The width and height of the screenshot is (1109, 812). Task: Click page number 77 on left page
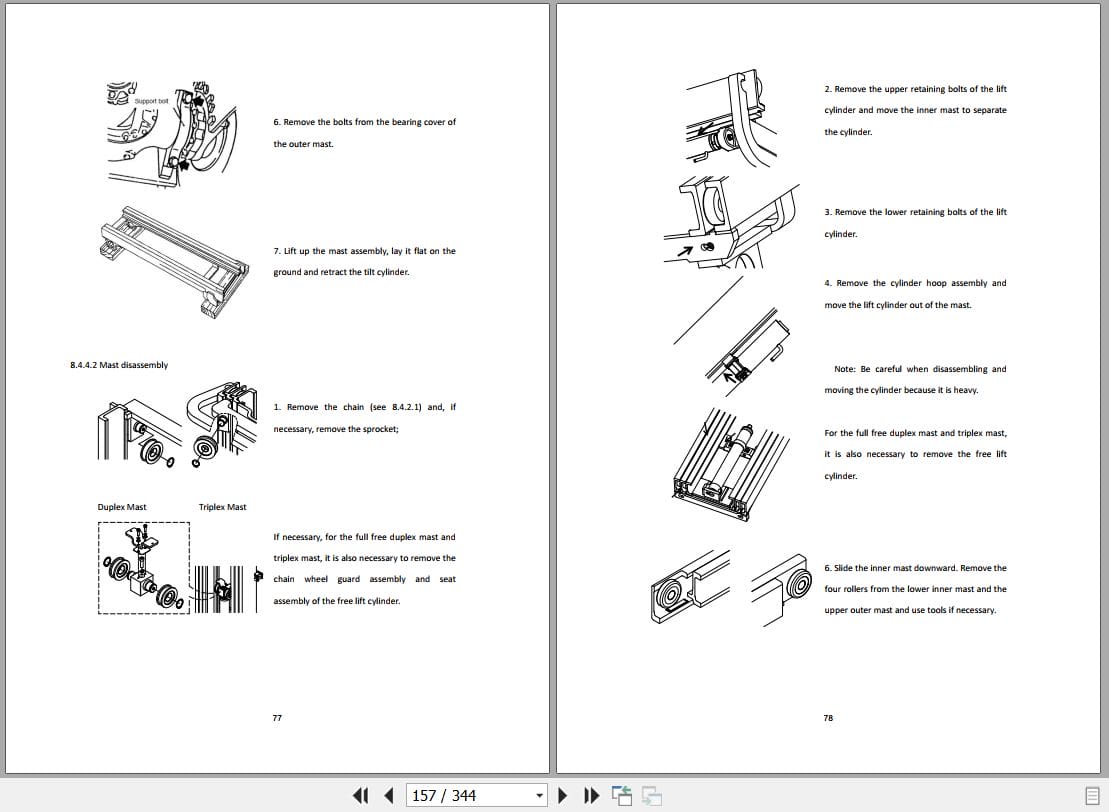tap(277, 718)
